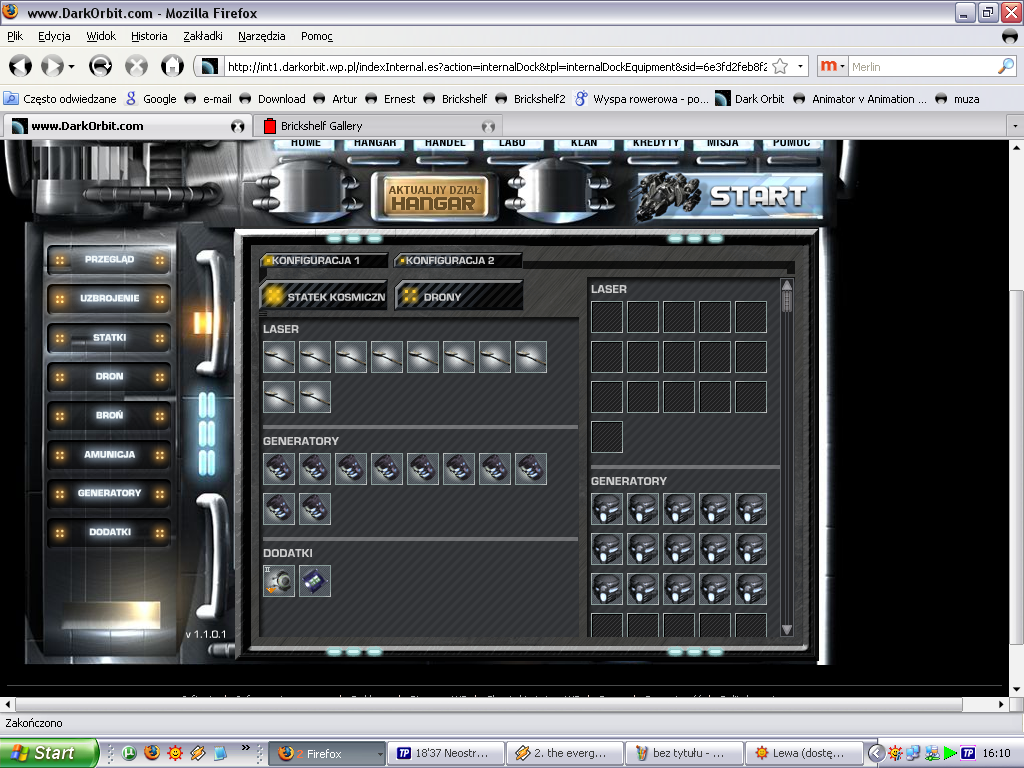Click the Merlin search input field

[920, 66]
